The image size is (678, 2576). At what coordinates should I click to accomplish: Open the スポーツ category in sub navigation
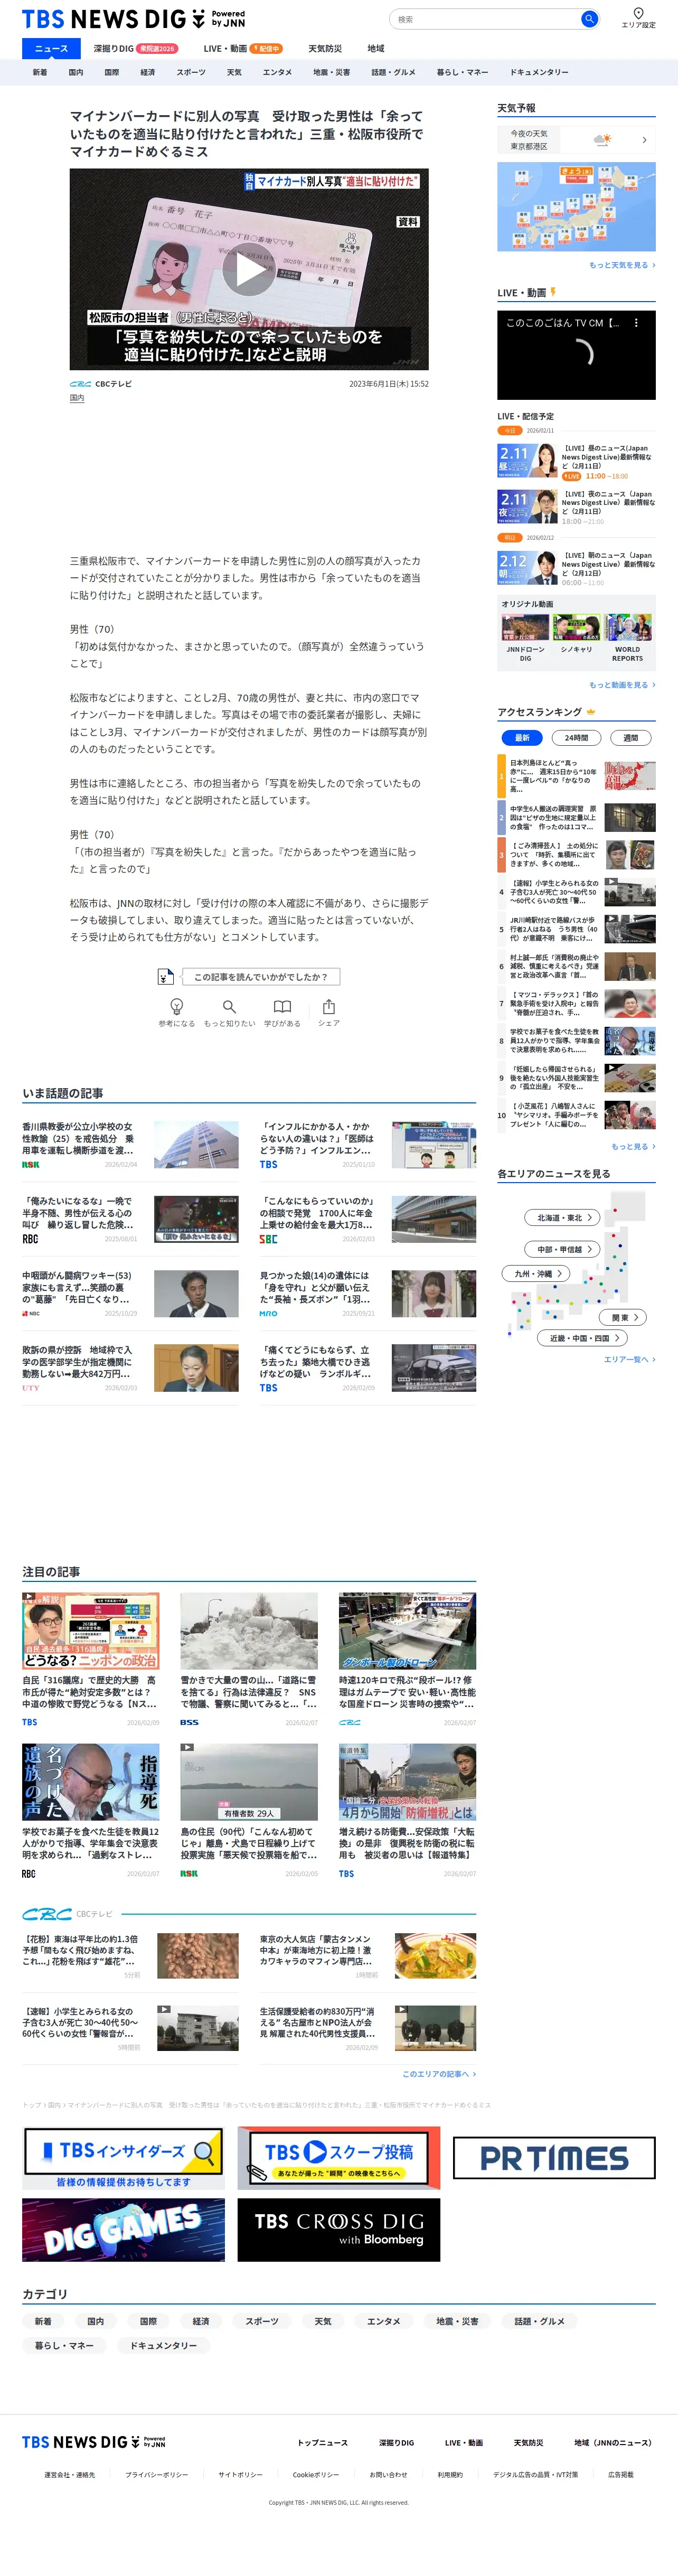click(x=191, y=72)
